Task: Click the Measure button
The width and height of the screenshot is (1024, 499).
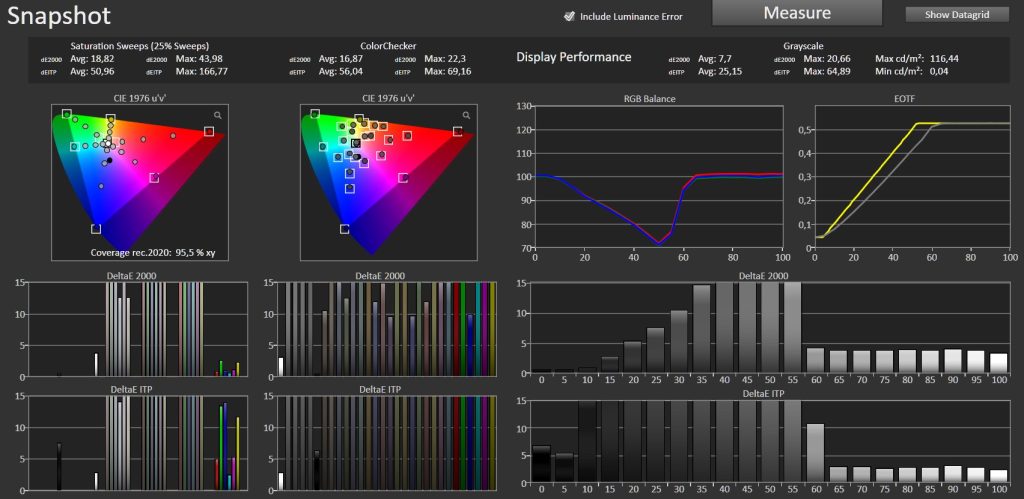Action: coord(797,13)
